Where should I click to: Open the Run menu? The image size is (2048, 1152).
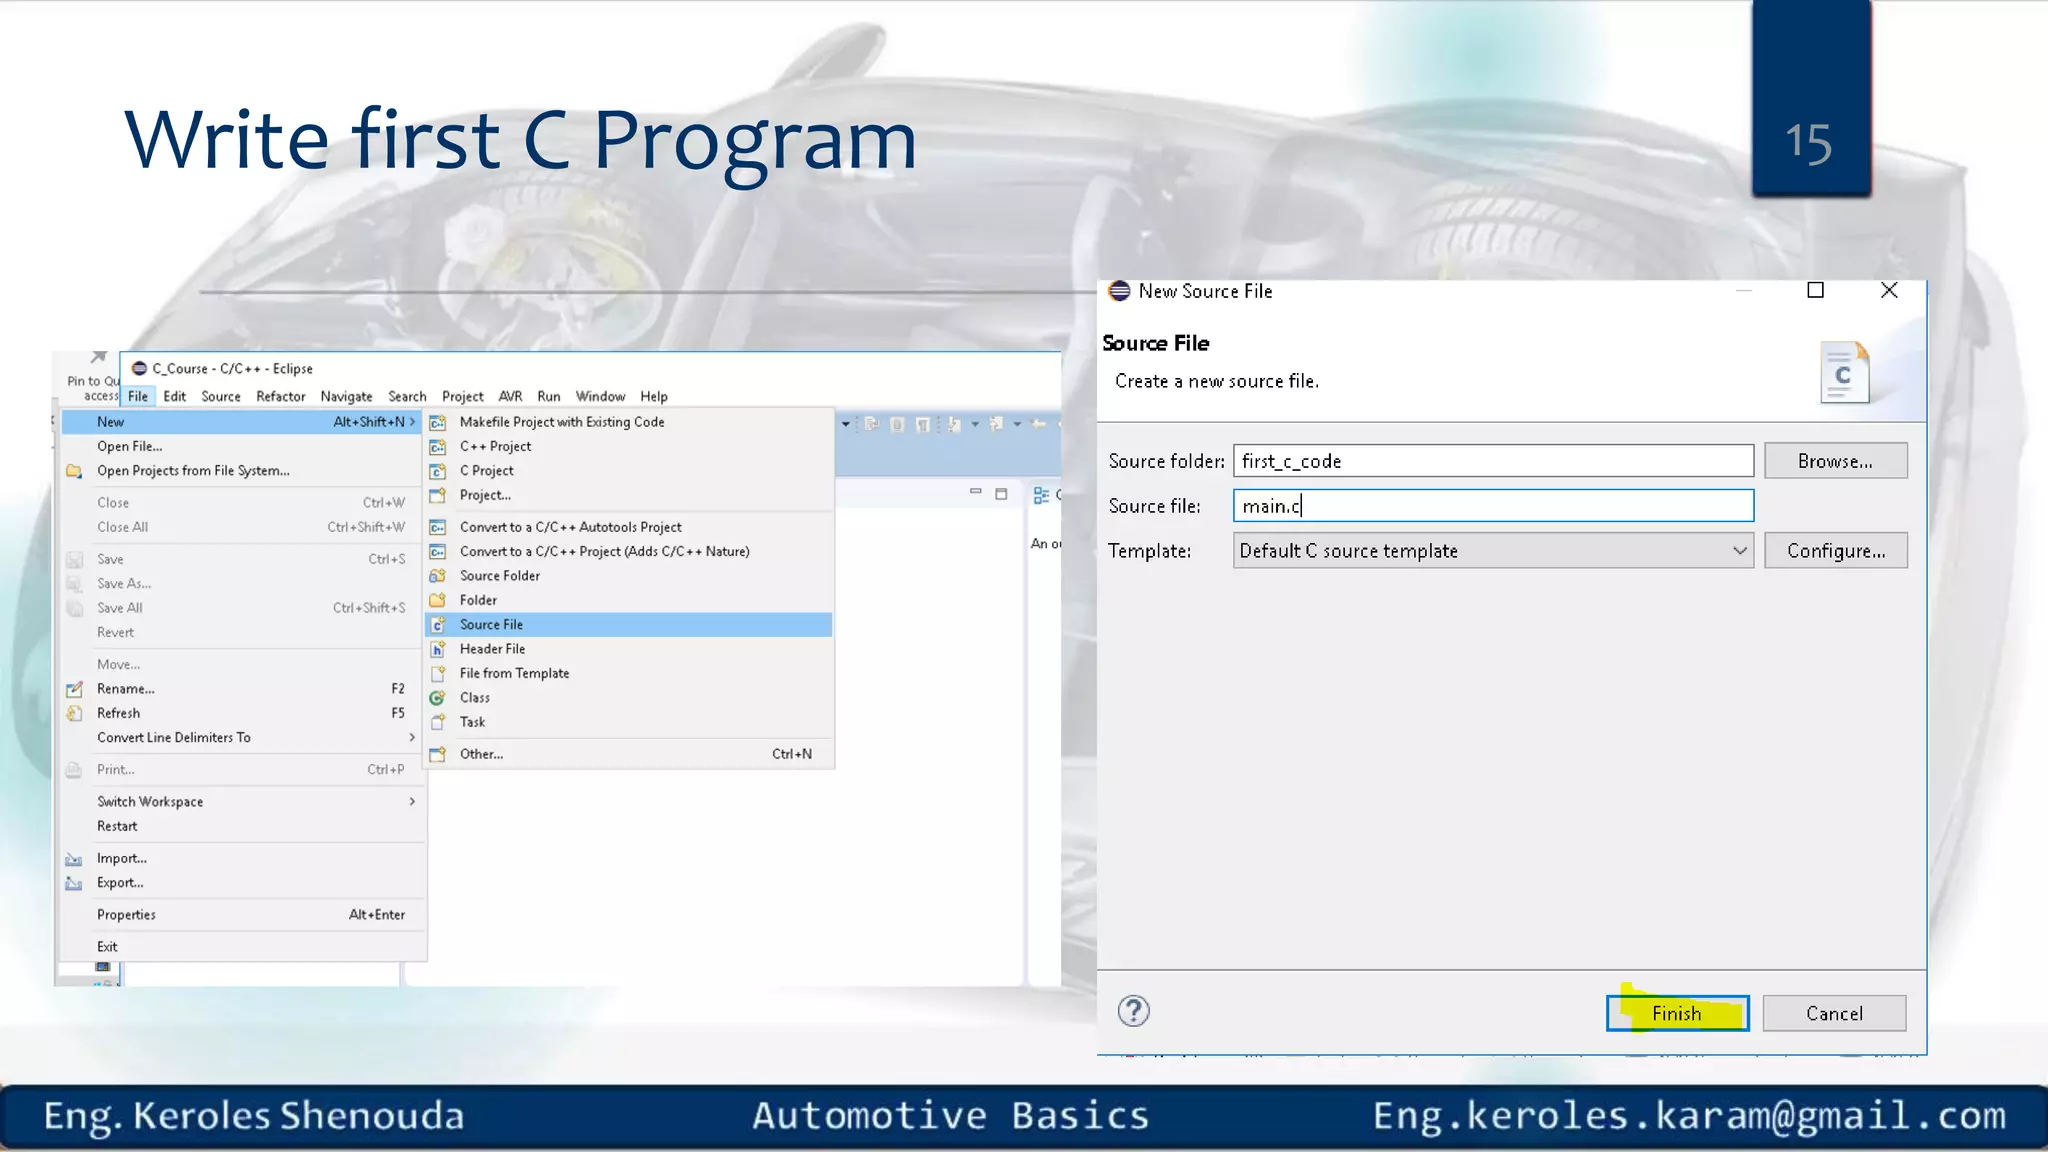549,396
